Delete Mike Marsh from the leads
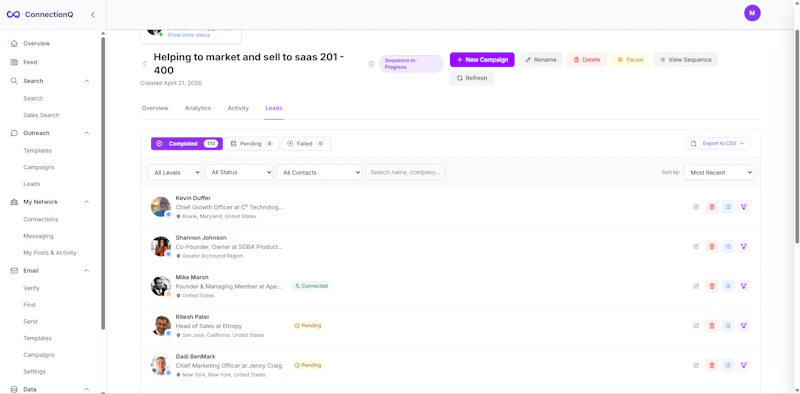 [712, 286]
